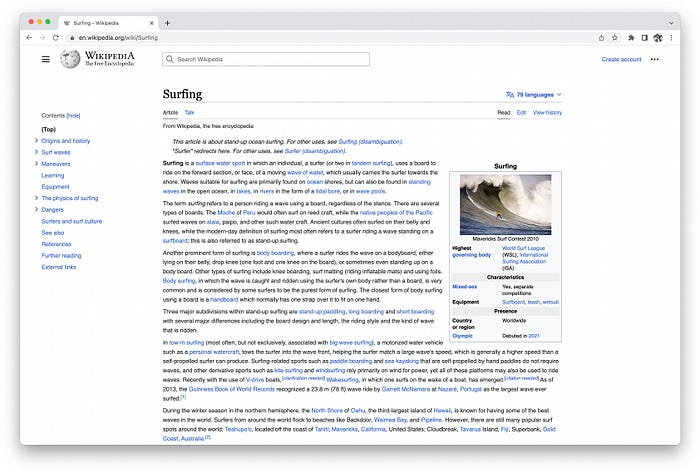Viewport: 700px width, 472px height.
Task: Click the Wikipedia globe logo
Action: [70, 59]
